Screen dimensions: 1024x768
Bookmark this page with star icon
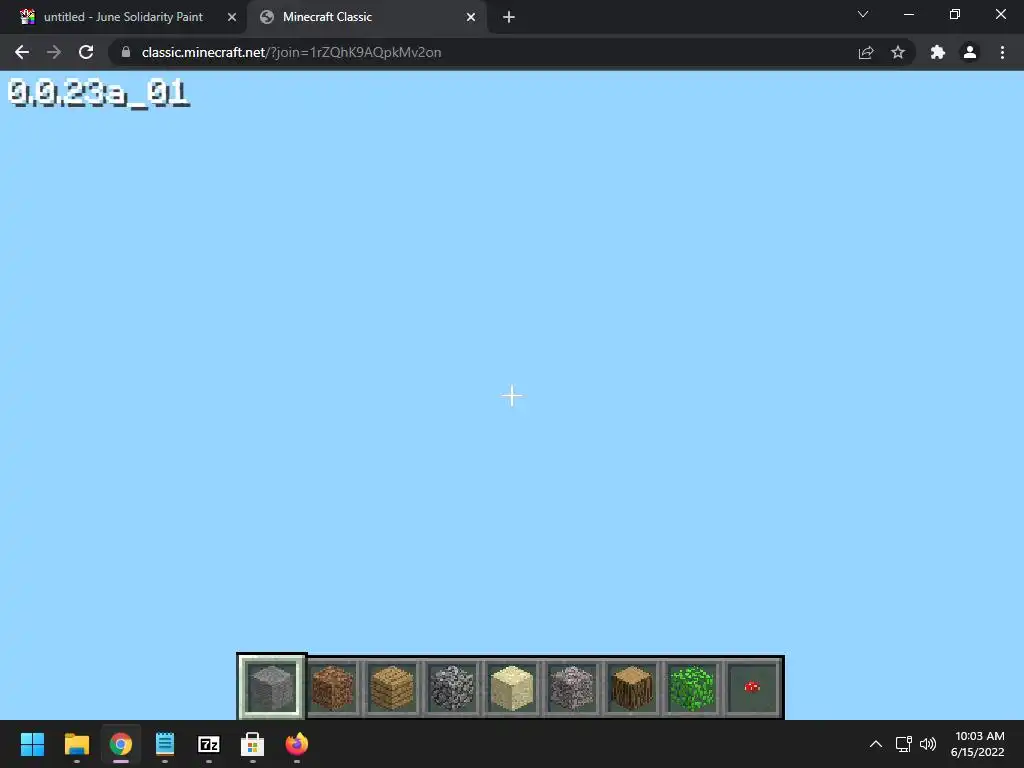(x=898, y=52)
